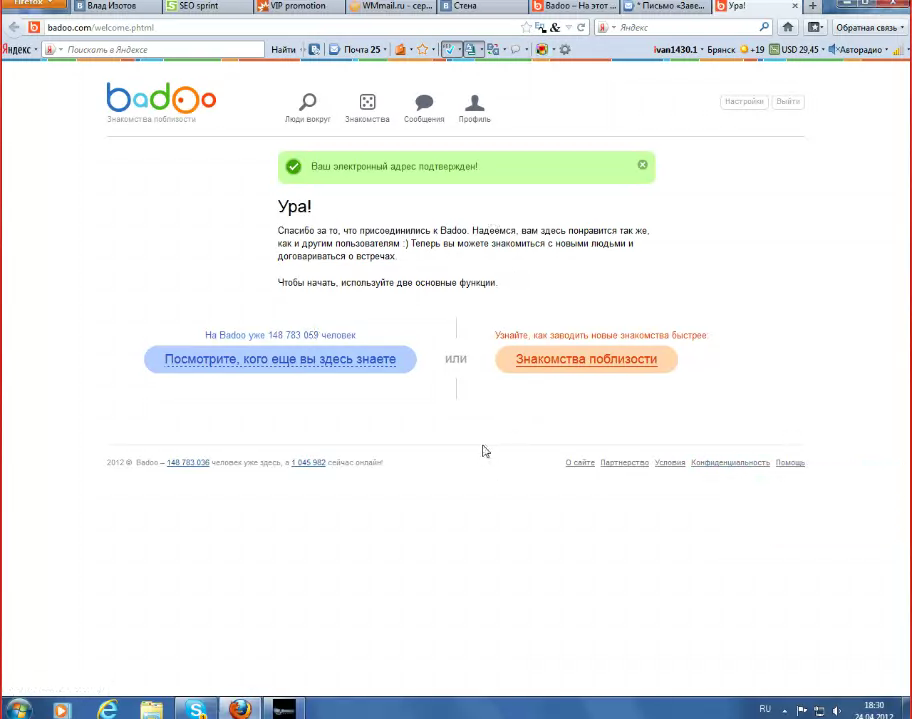Viewport: 912px width, 720px height.
Task: Click Настройки button
Action: click(744, 102)
